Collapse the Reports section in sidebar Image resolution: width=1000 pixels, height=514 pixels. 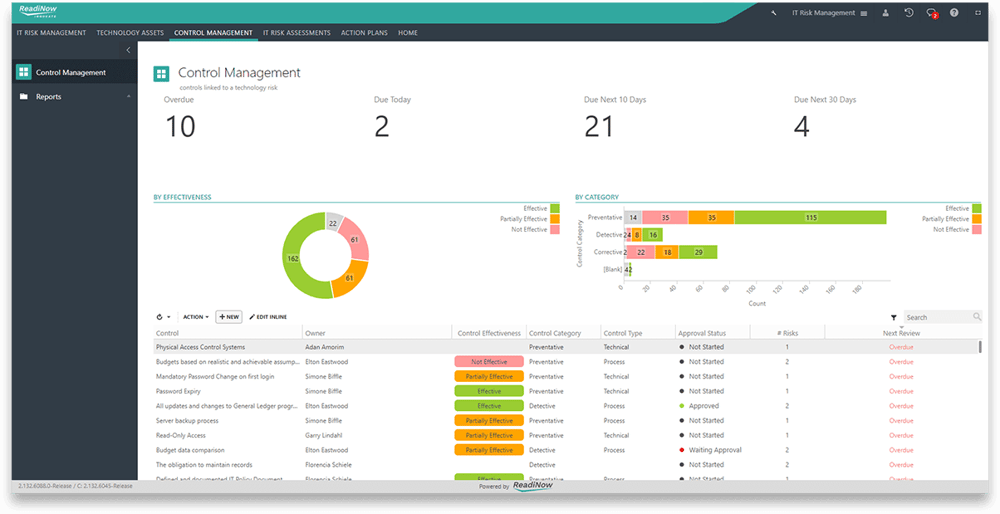point(128,97)
